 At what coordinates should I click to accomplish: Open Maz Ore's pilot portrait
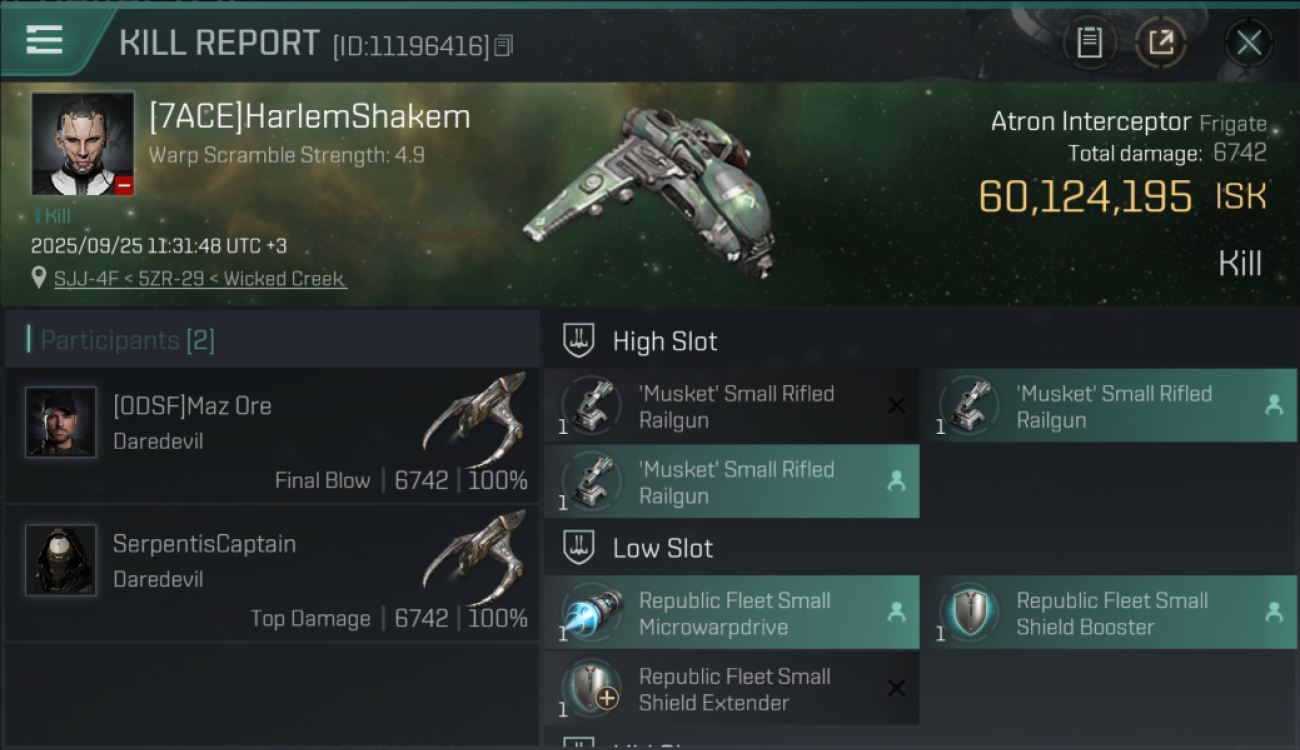[x=61, y=422]
